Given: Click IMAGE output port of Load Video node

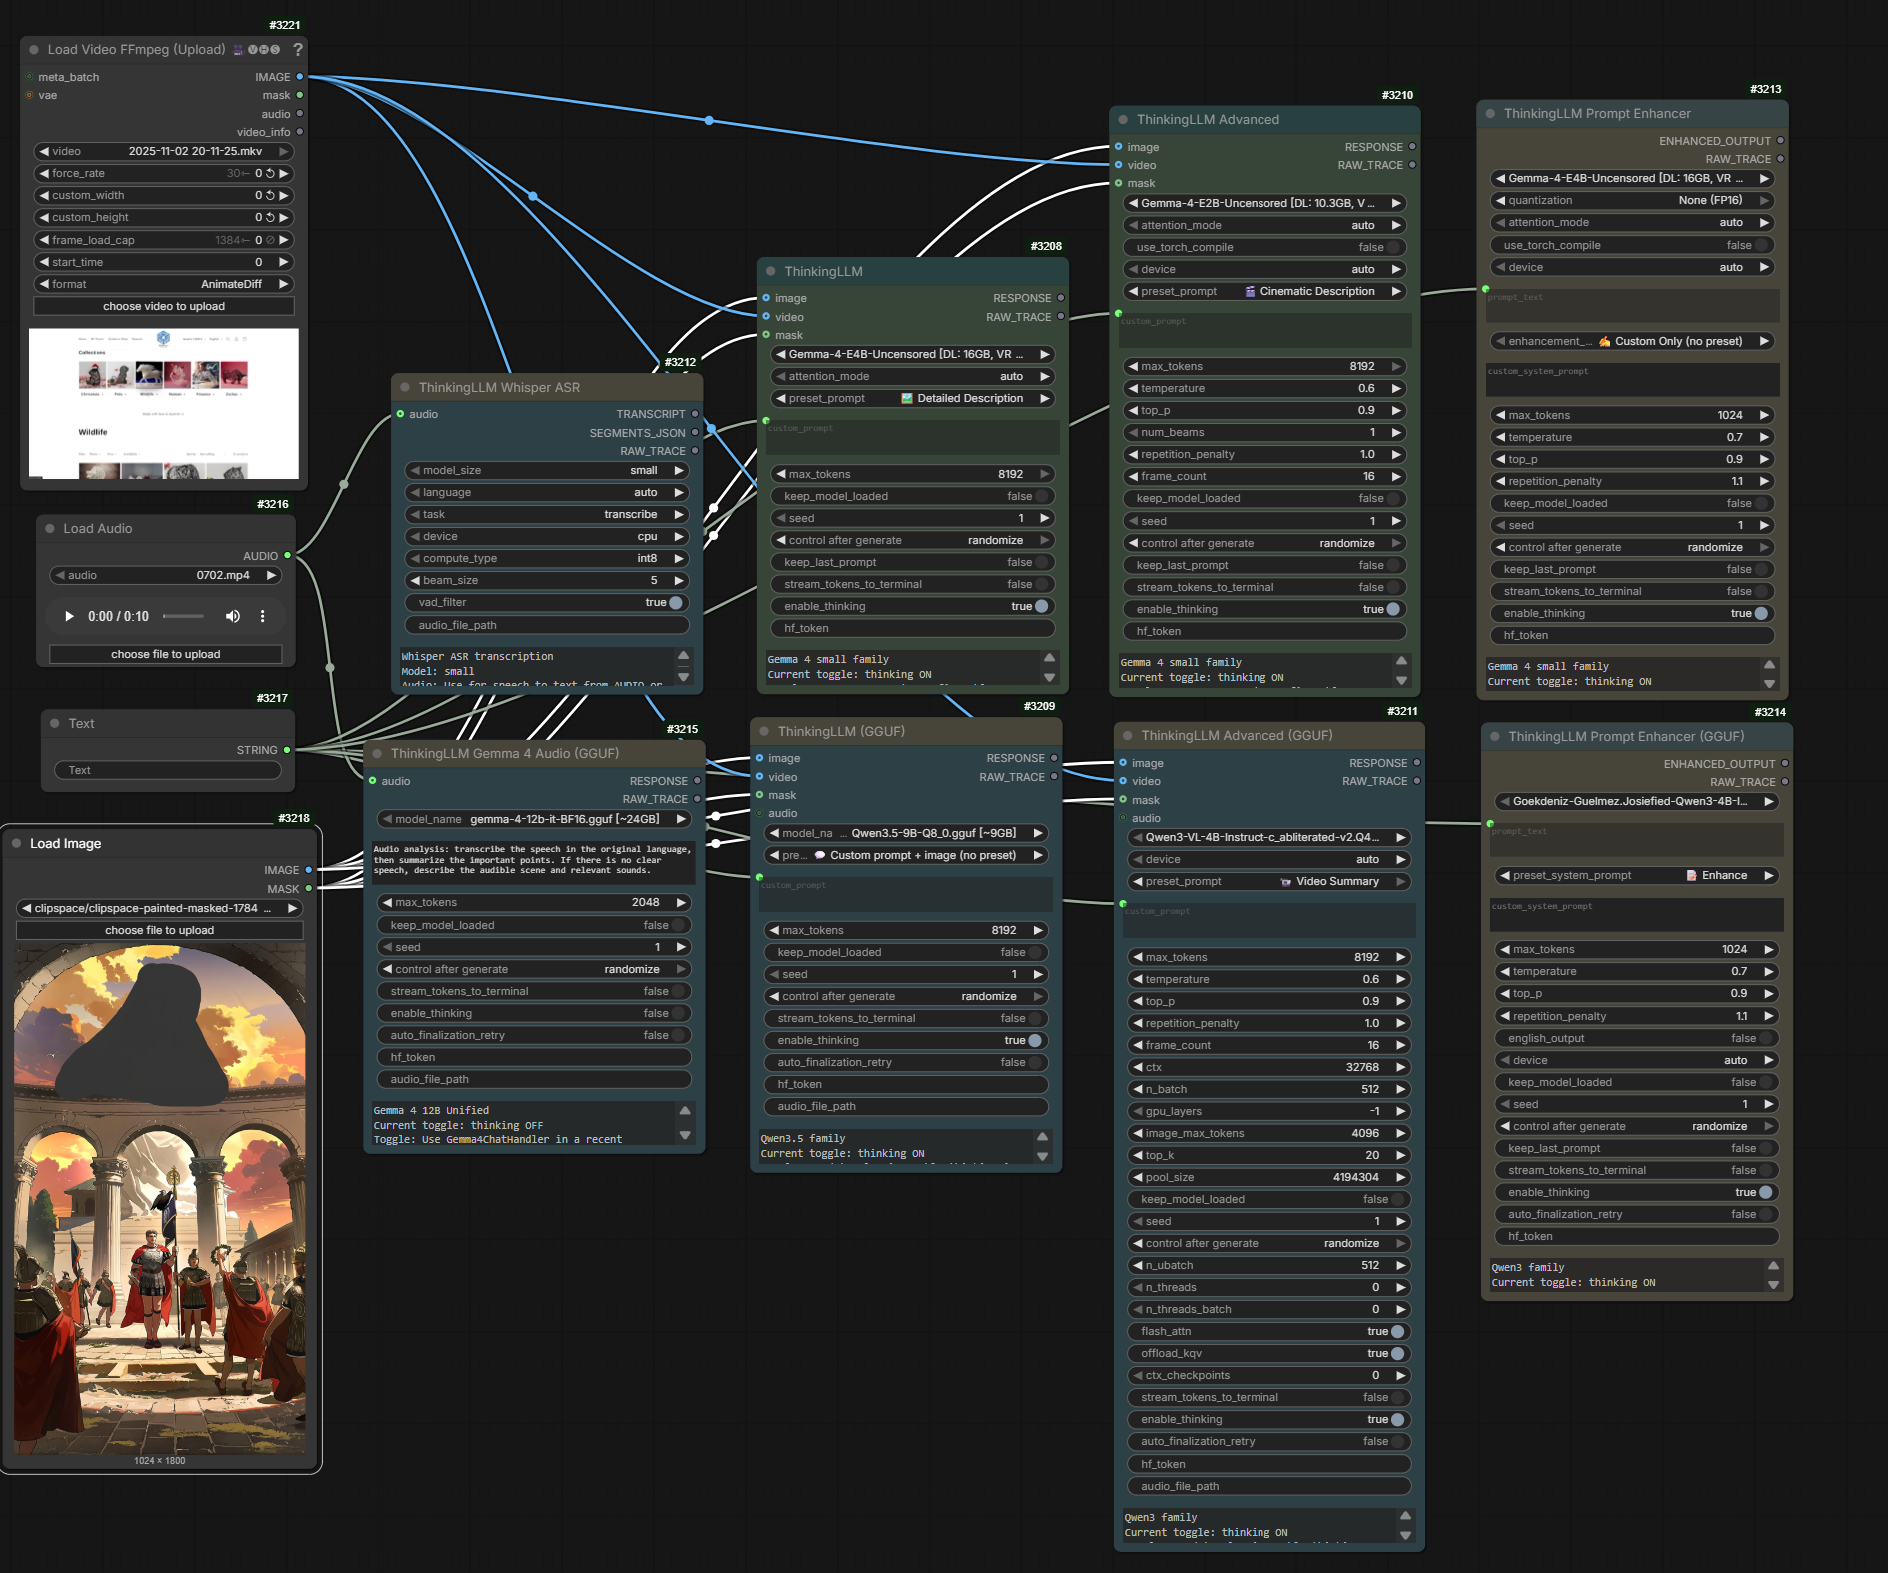Looking at the screenshot, I should (299, 76).
